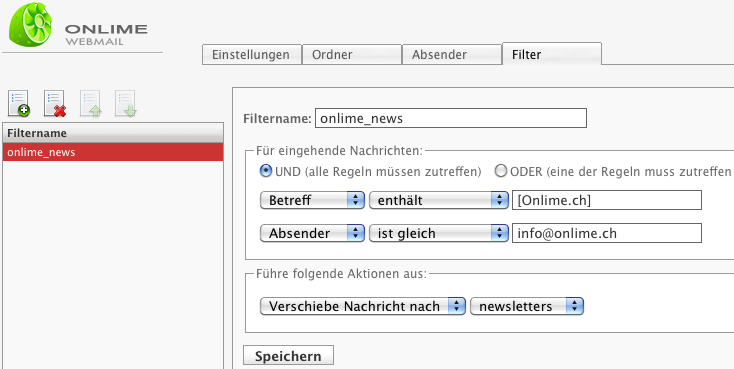Switch to the Filter tab
Viewport: 734px width, 369px height.
point(552,54)
